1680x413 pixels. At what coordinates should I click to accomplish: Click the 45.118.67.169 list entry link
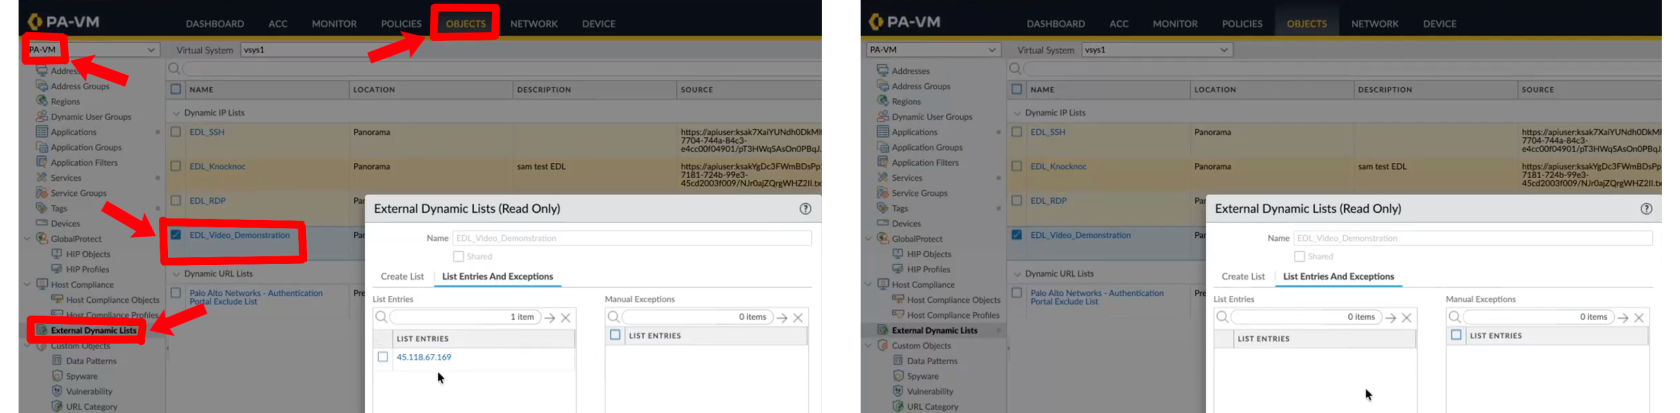424,357
